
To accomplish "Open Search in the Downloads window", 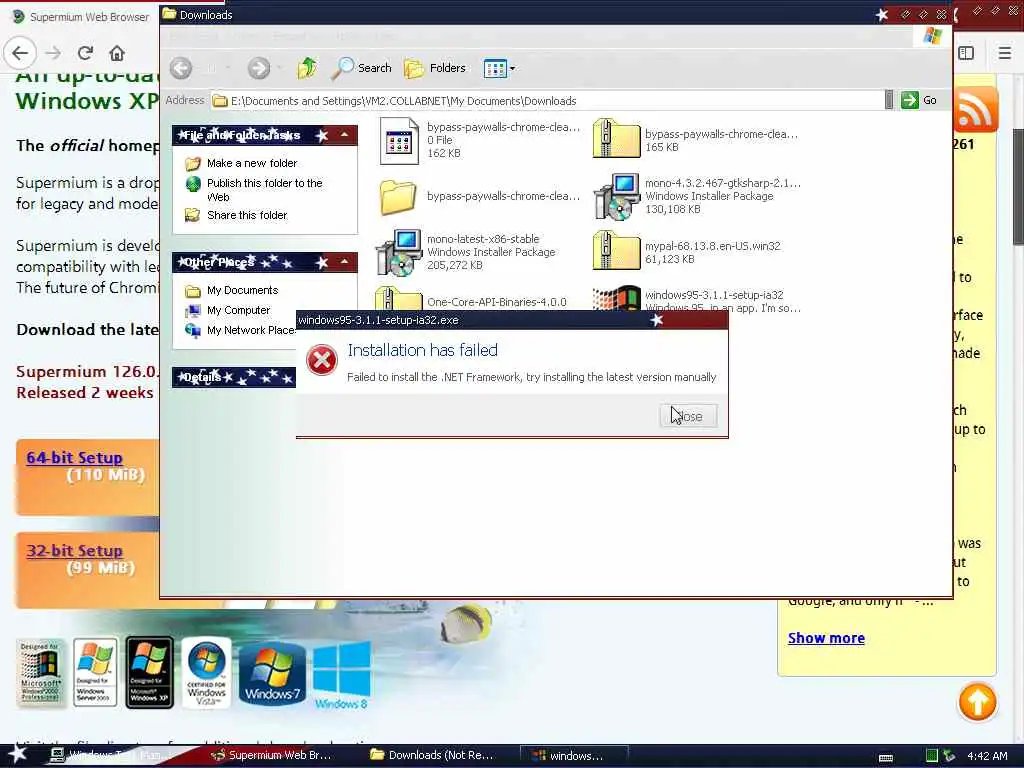I will click(x=361, y=68).
